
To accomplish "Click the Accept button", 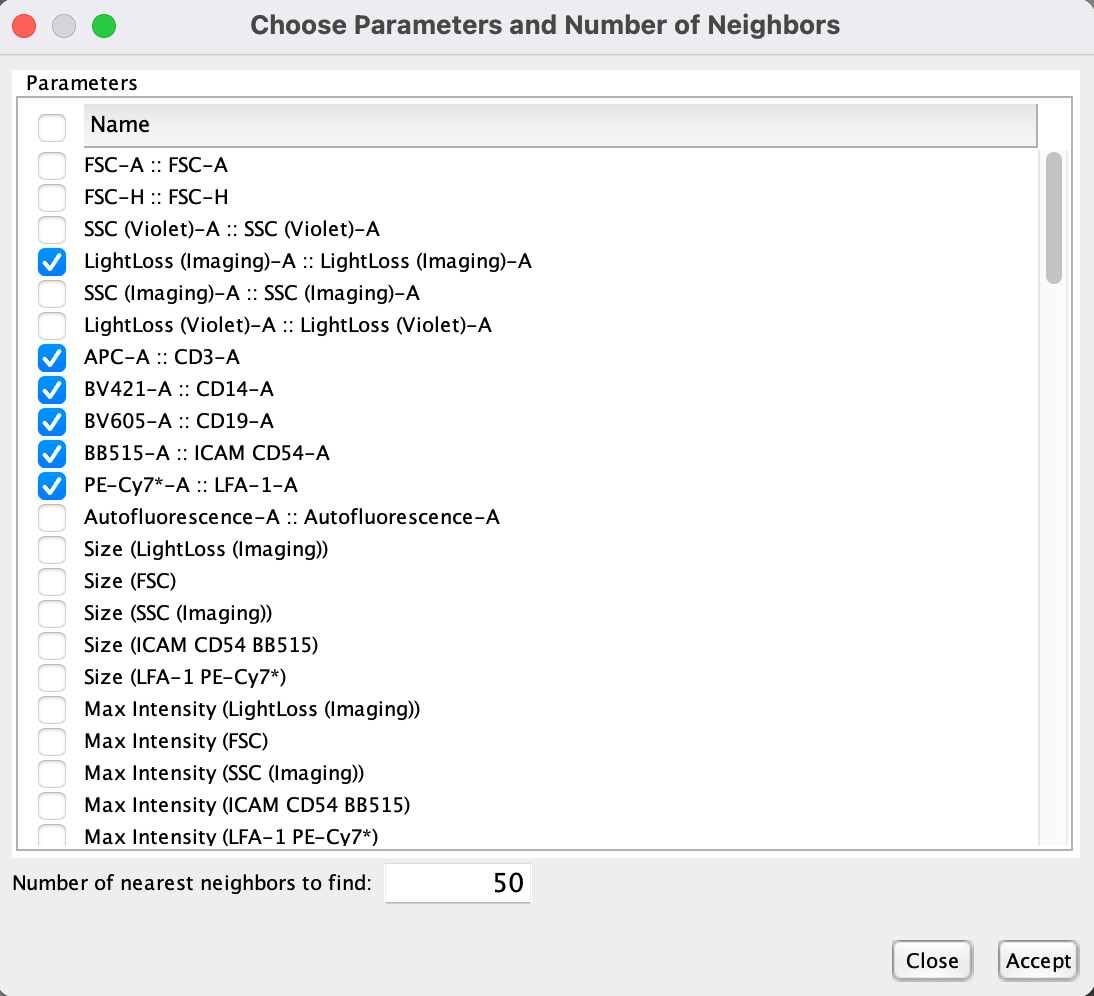I will pos(1038,961).
